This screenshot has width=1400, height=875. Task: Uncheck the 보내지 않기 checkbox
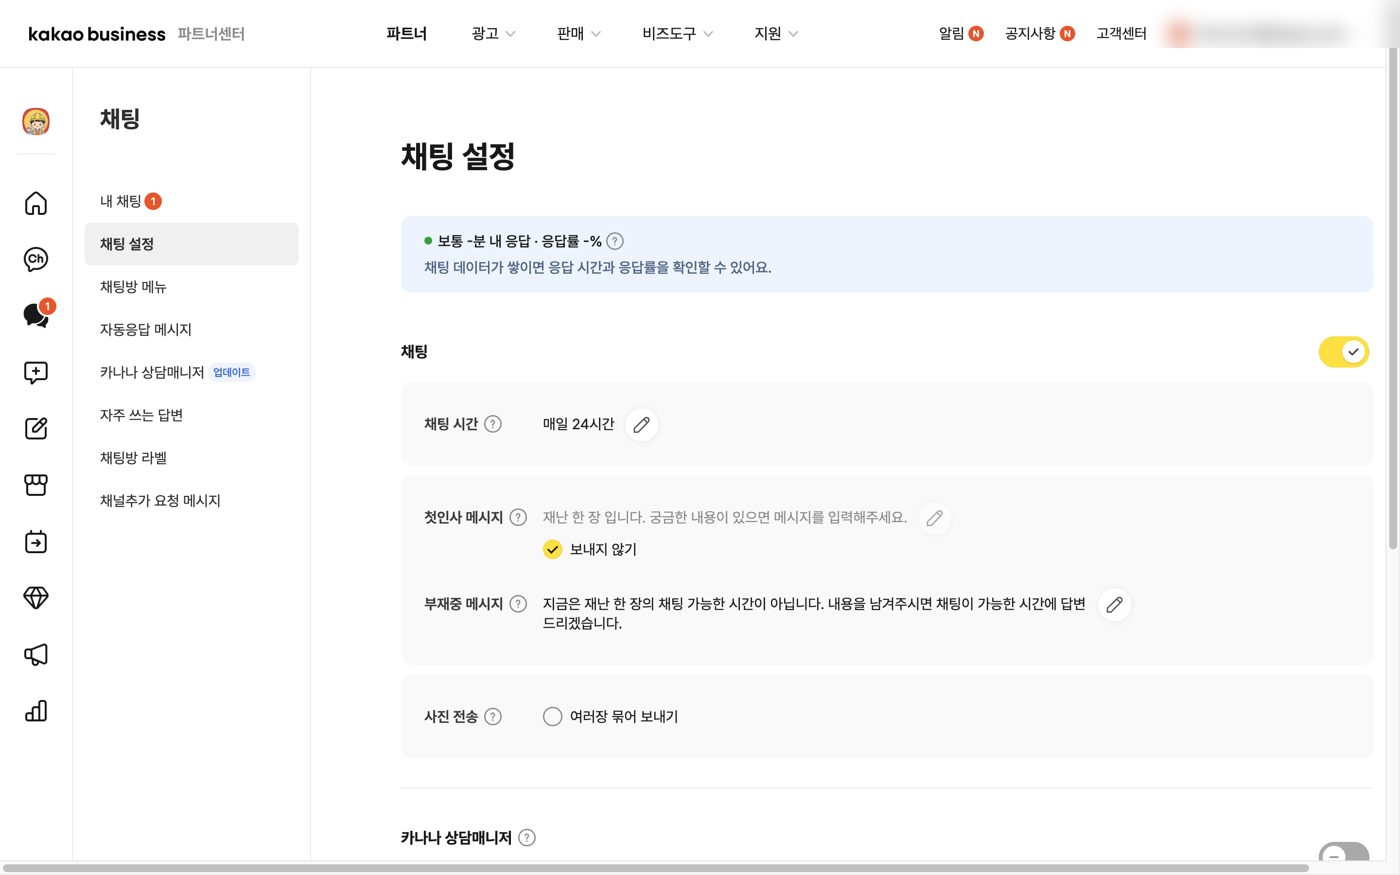coord(553,549)
